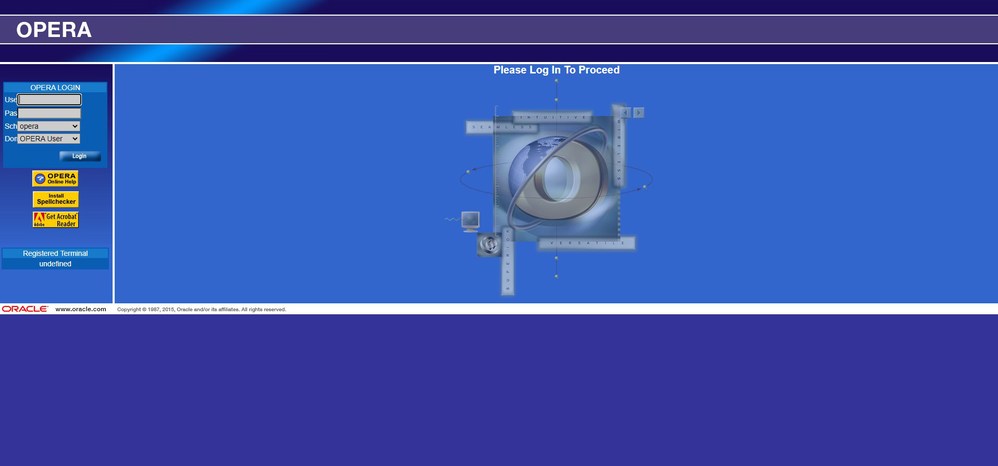The height and width of the screenshot is (466, 998).
Task: Click the Install Spellchecker badge
Action: (x=55, y=199)
